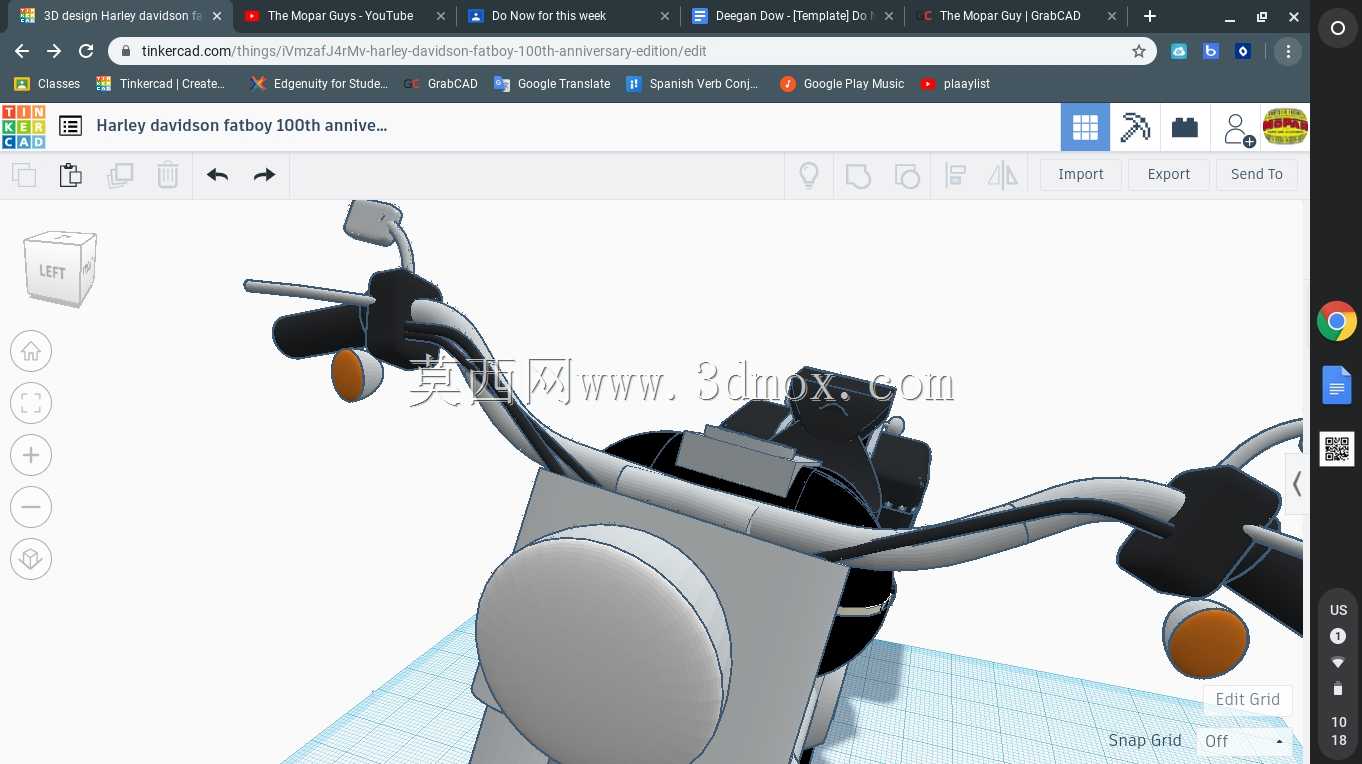Redo the last action
The width and height of the screenshot is (1362, 764).
[264, 175]
